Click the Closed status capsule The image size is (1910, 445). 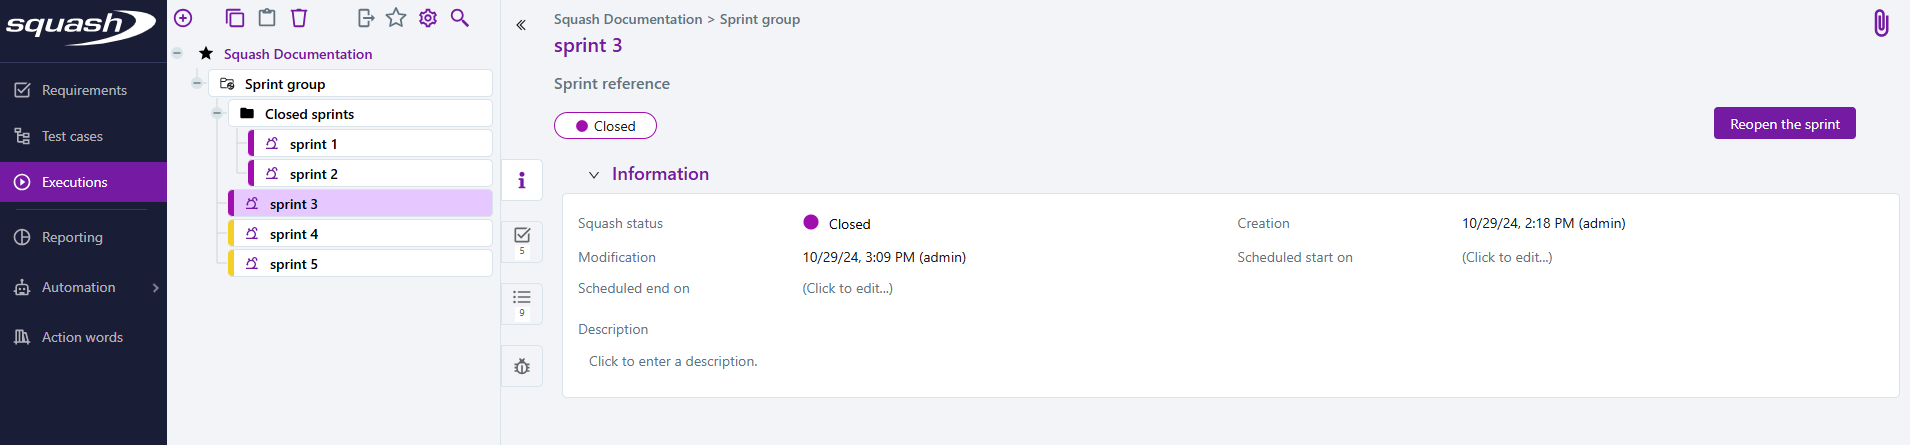605,126
